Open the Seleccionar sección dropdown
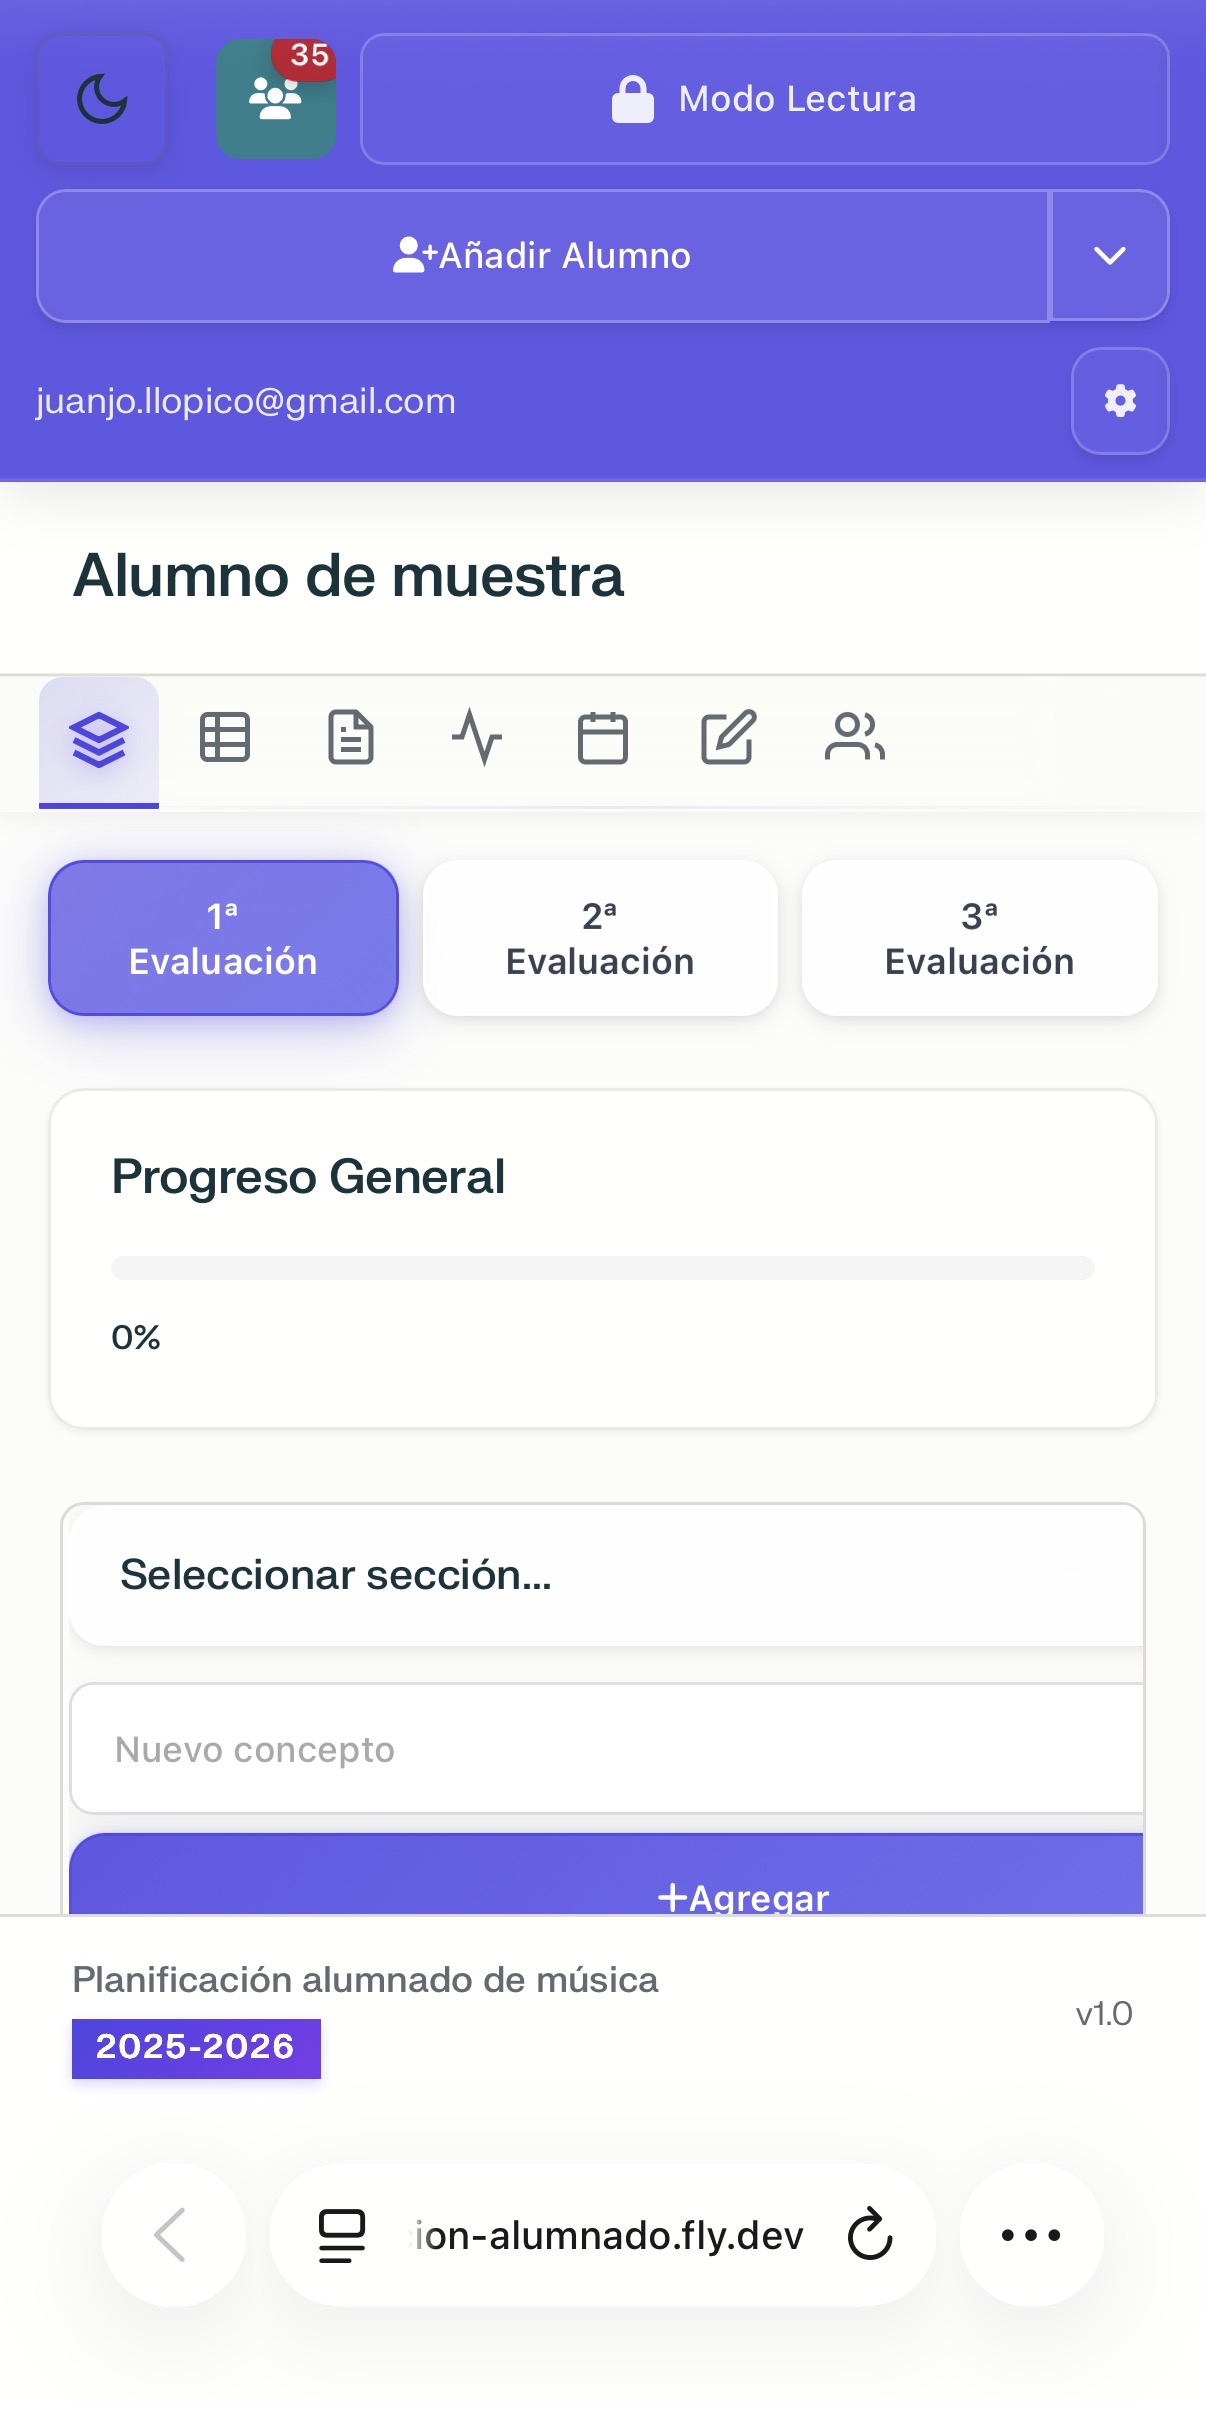 coord(606,1575)
